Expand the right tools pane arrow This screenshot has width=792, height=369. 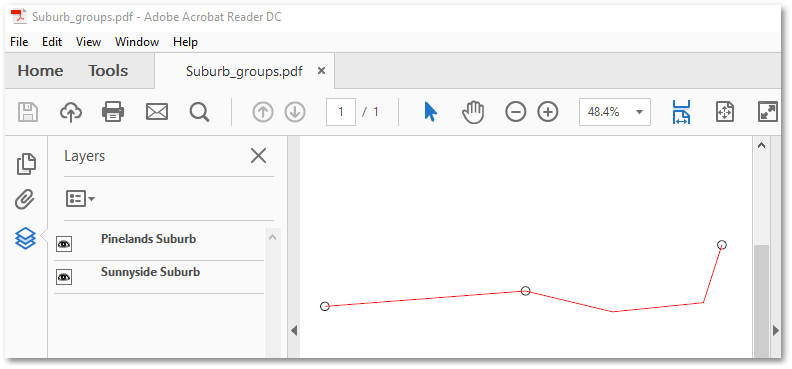pos(777,331)
